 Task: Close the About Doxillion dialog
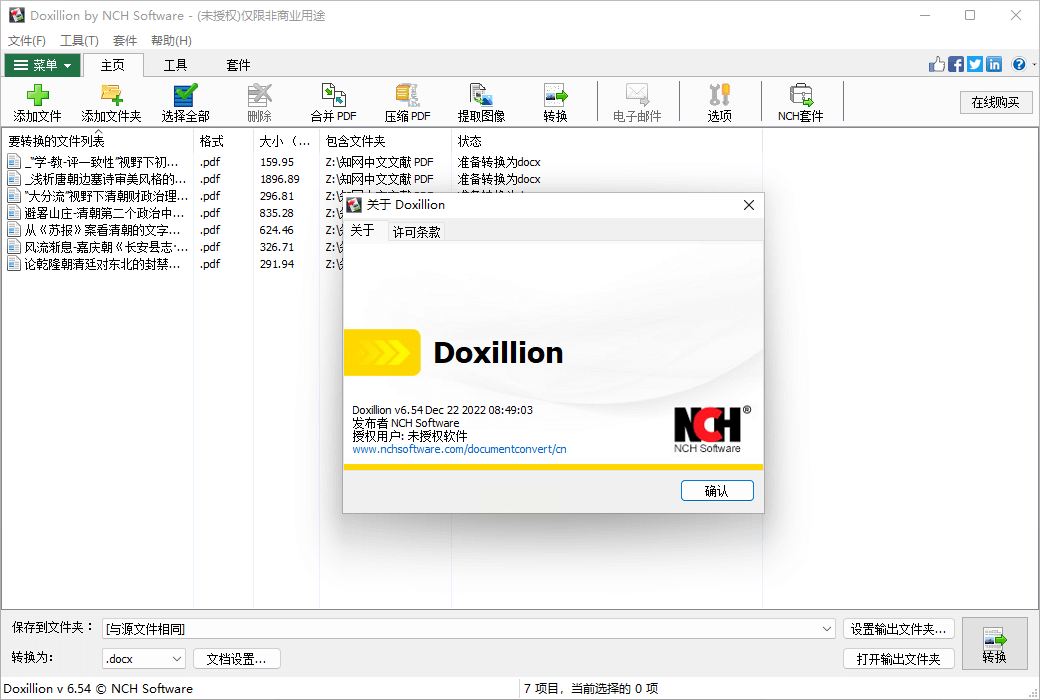pyautogui.click(x=748, y=205)
